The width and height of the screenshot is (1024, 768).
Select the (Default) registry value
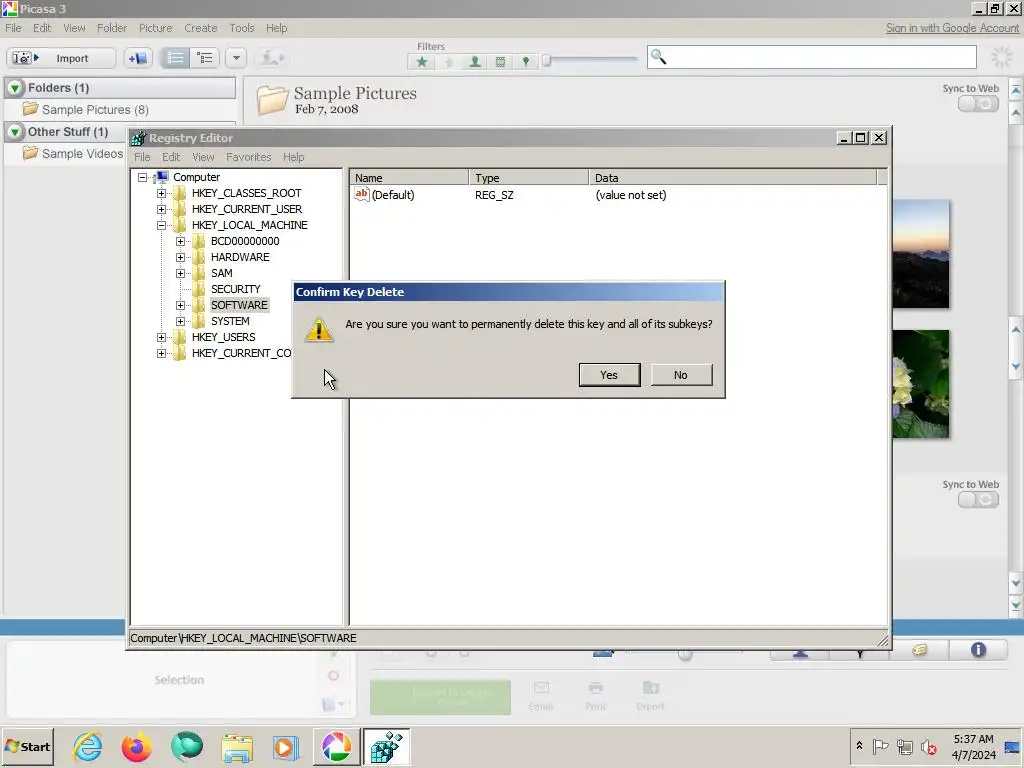[392, 195]
